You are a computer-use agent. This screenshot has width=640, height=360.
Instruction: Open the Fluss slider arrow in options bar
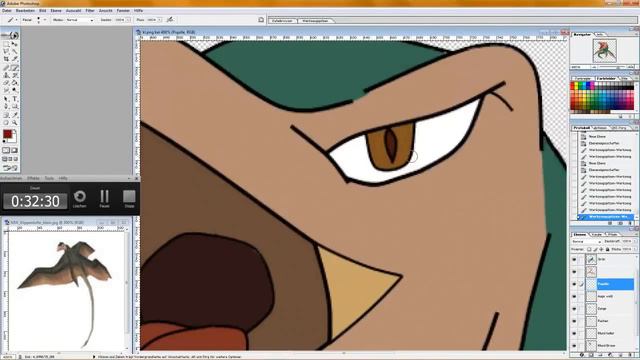pyautogui.click(x=160, y=20)
